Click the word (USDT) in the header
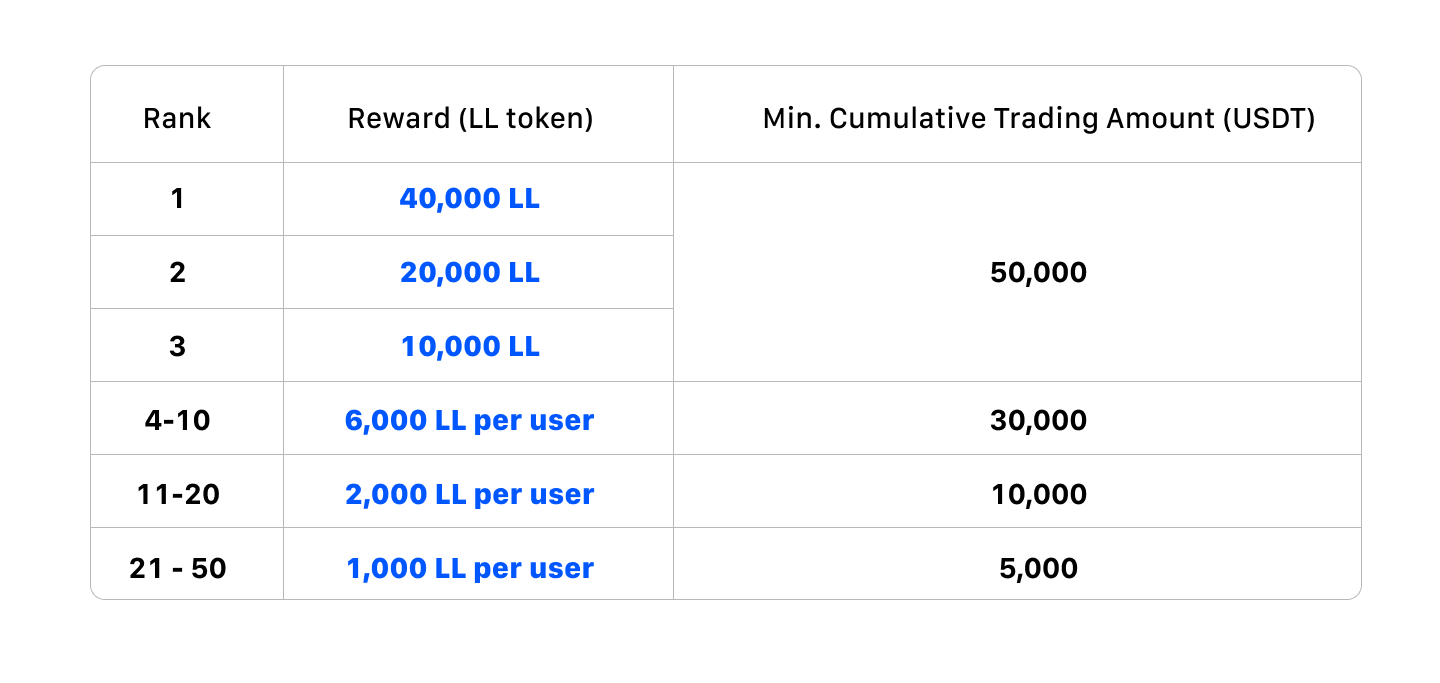This screenshot has width=1440, height=683. point(1269,118)
